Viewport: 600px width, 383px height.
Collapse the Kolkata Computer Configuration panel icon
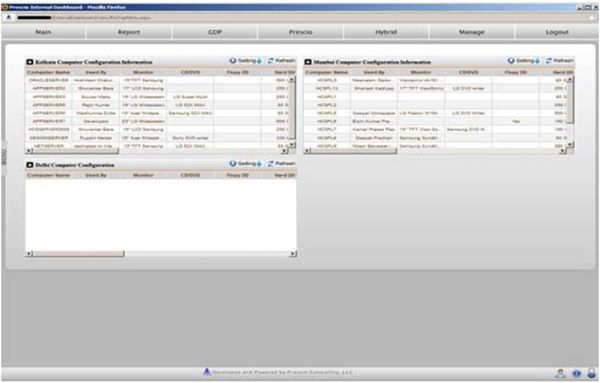[30, 62]
